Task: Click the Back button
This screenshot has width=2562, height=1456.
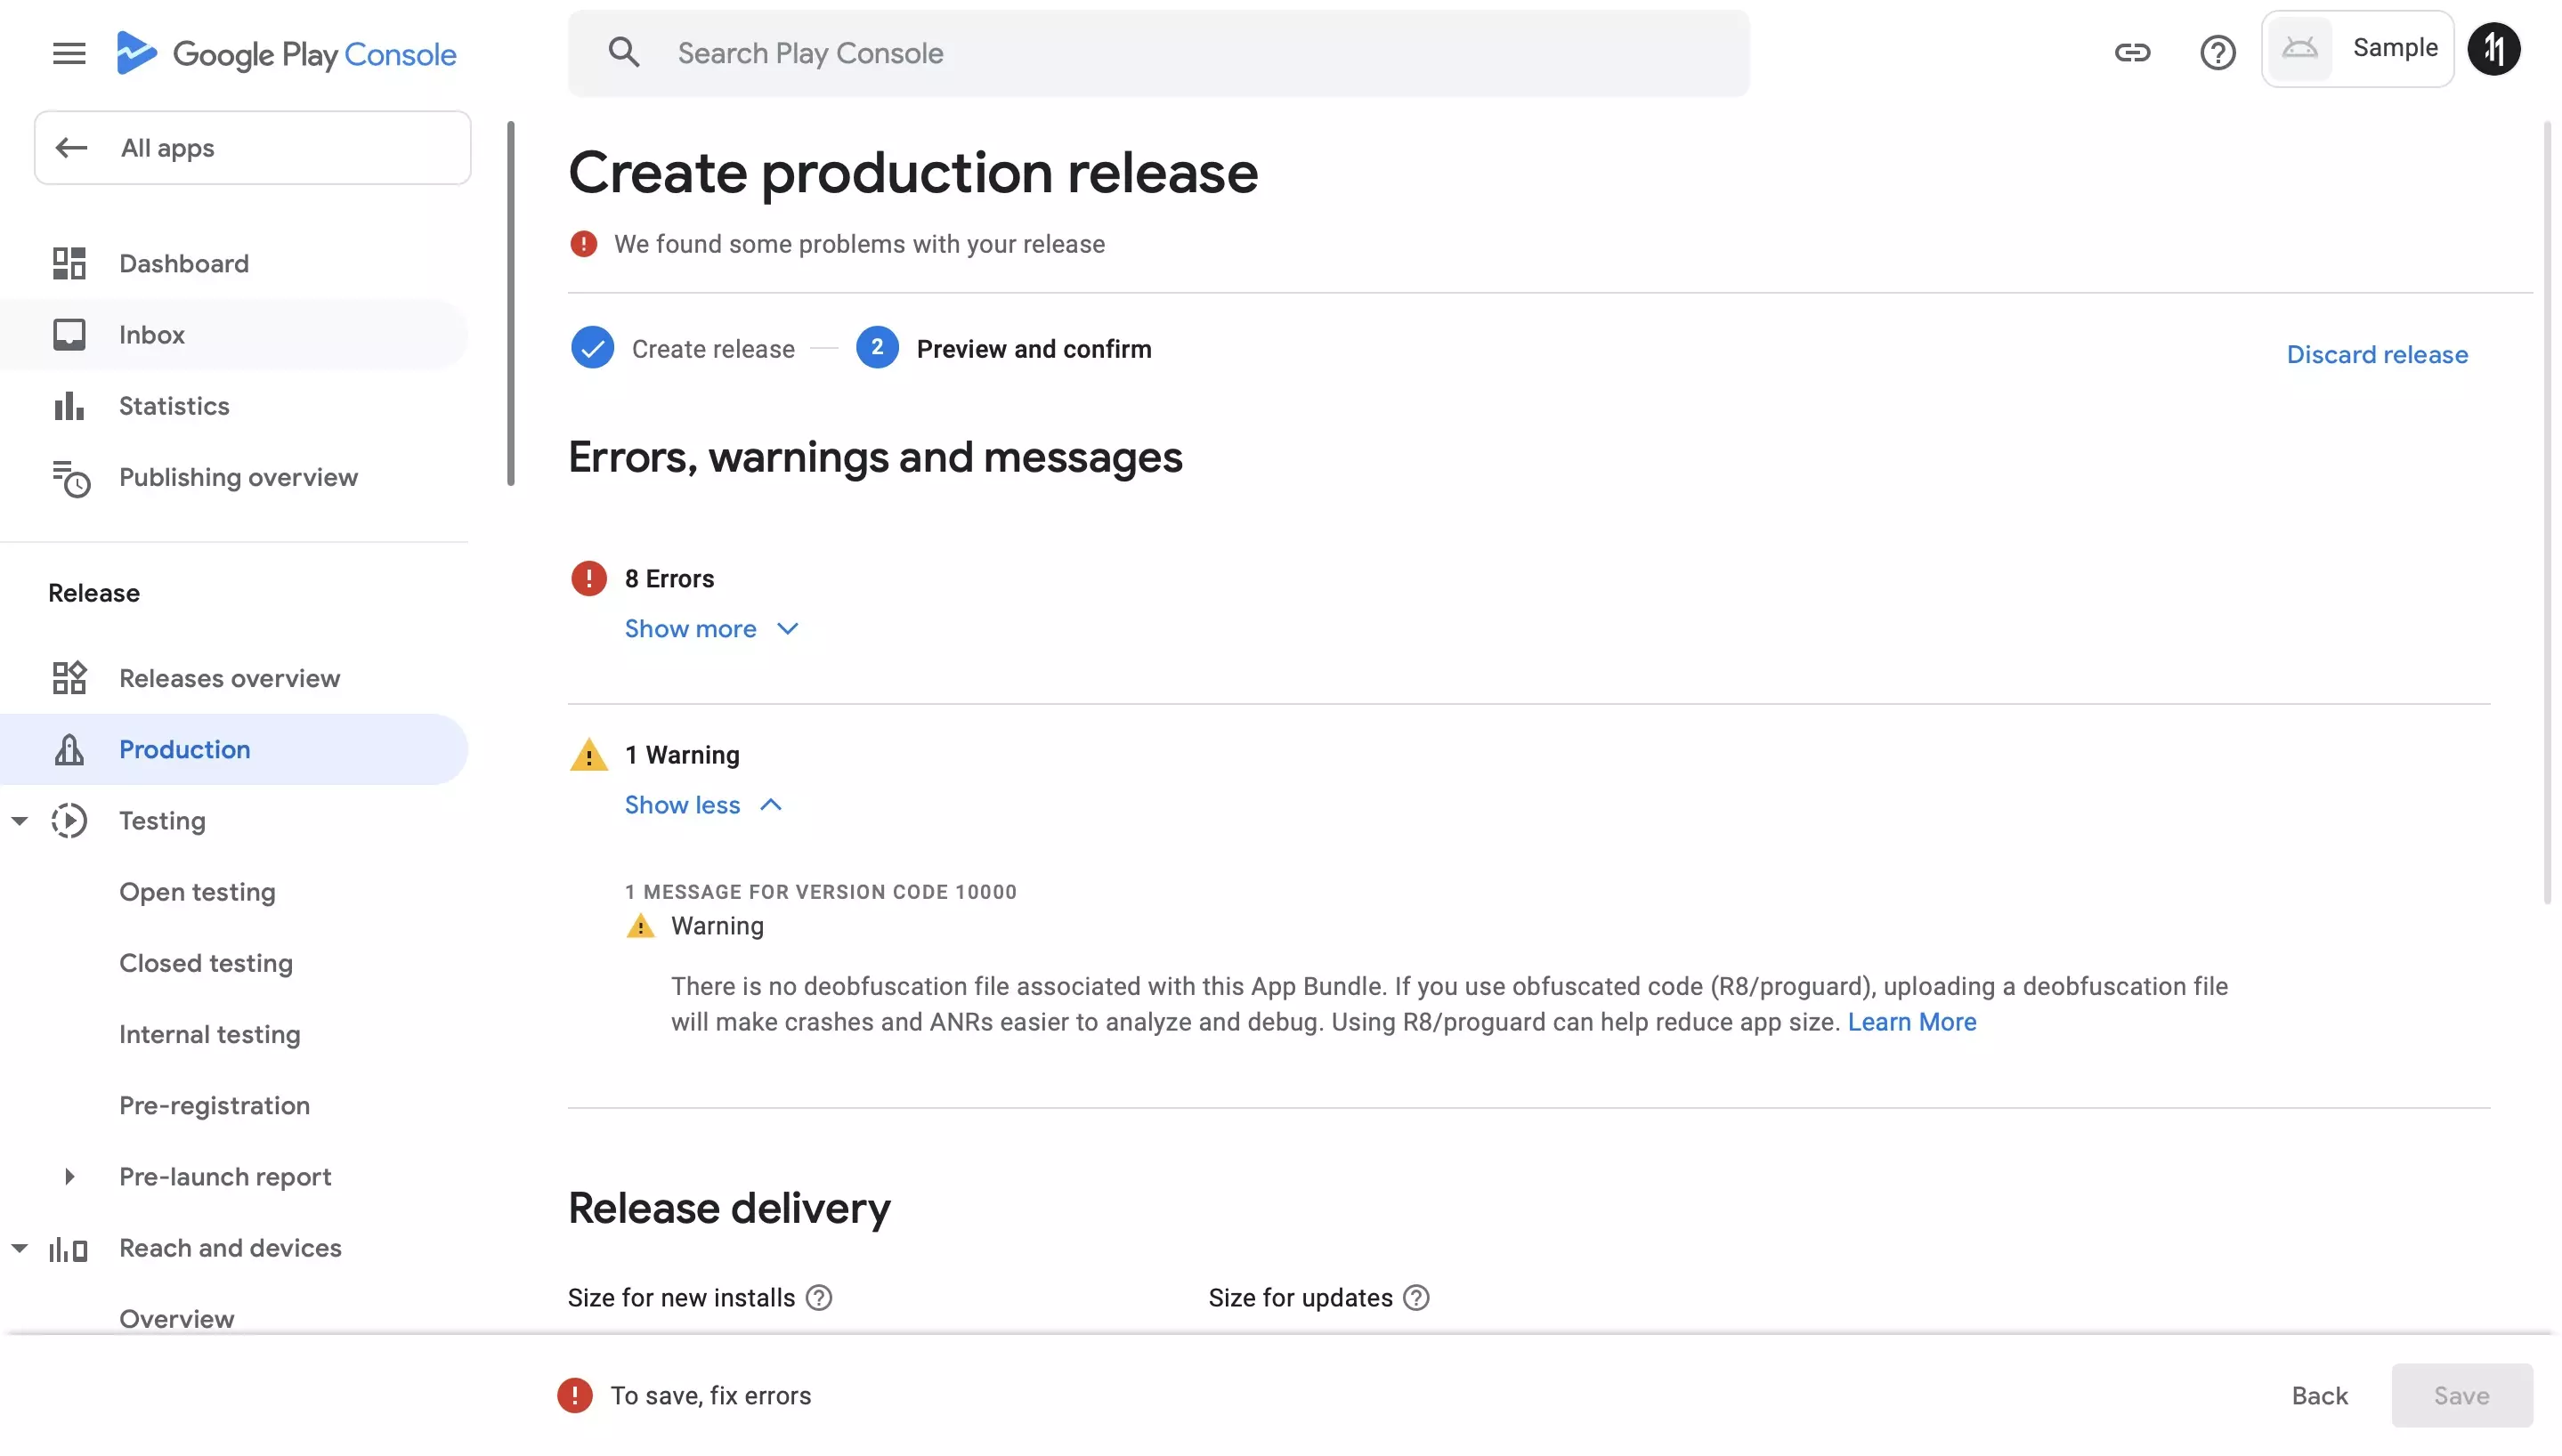Action: click(2319, 1395)
